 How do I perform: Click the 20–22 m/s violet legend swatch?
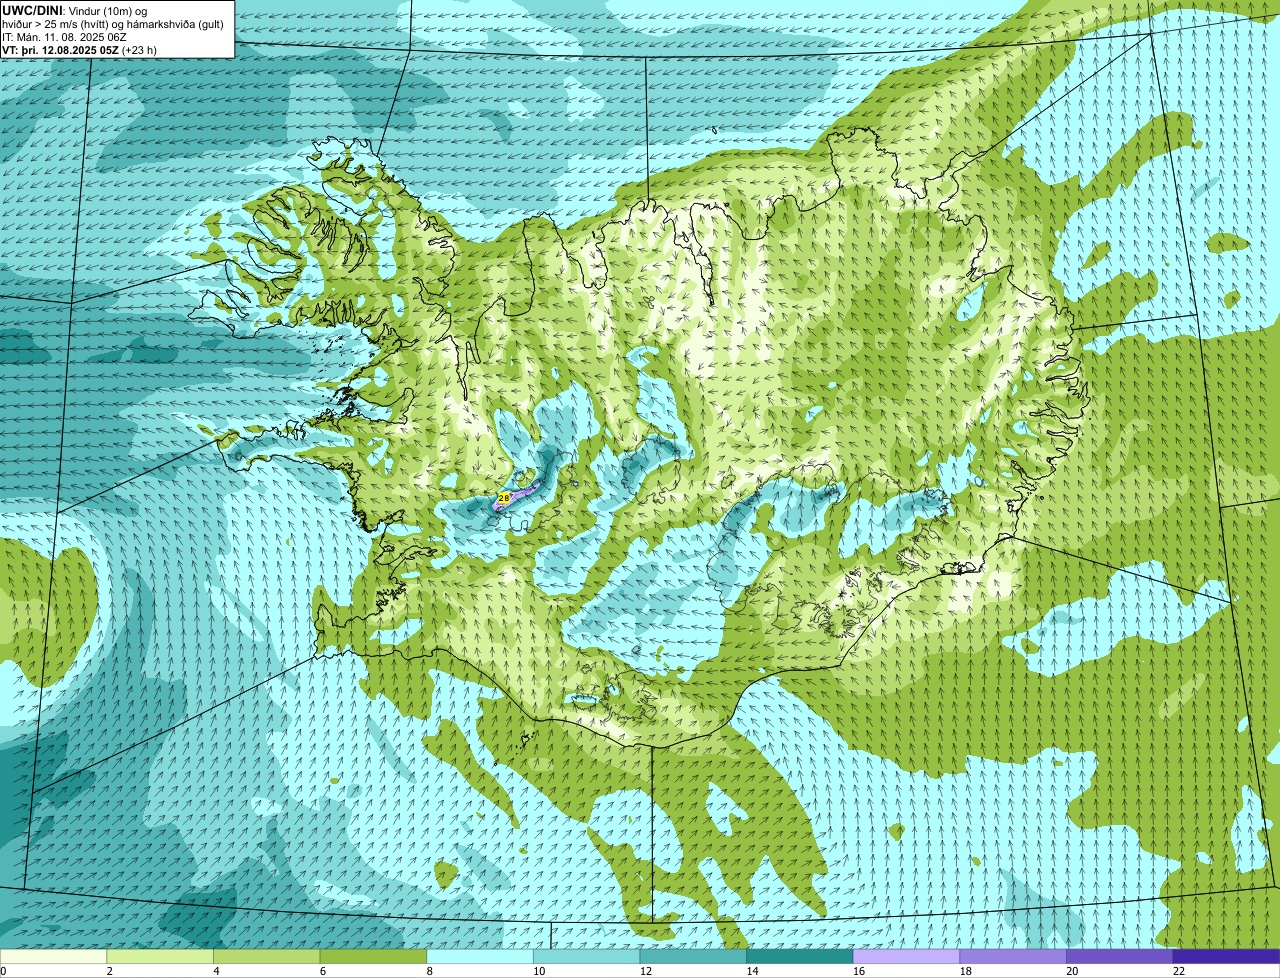[x=1120, y=957]
